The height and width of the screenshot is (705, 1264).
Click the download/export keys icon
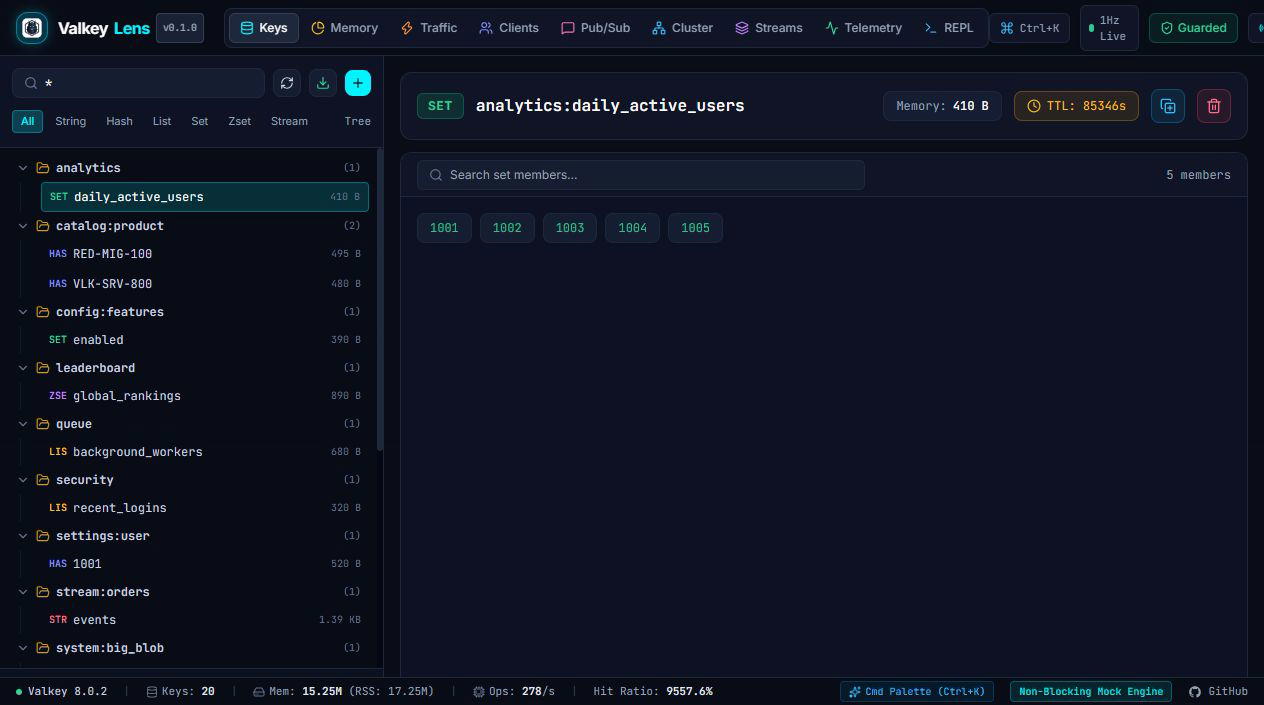(x=323, y=83)
